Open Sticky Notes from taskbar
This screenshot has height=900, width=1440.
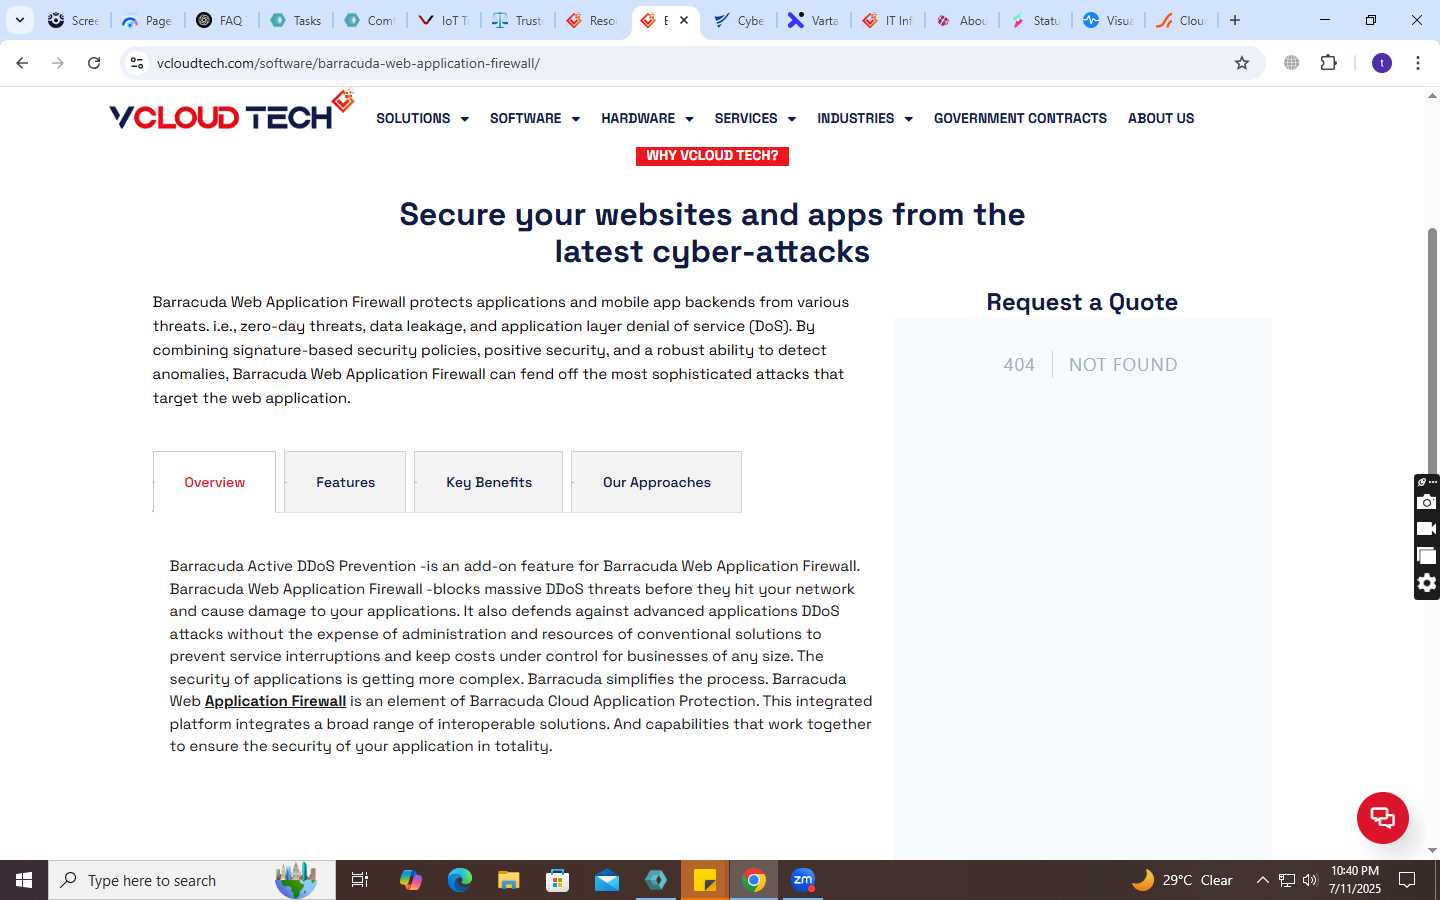pos(705,880)
